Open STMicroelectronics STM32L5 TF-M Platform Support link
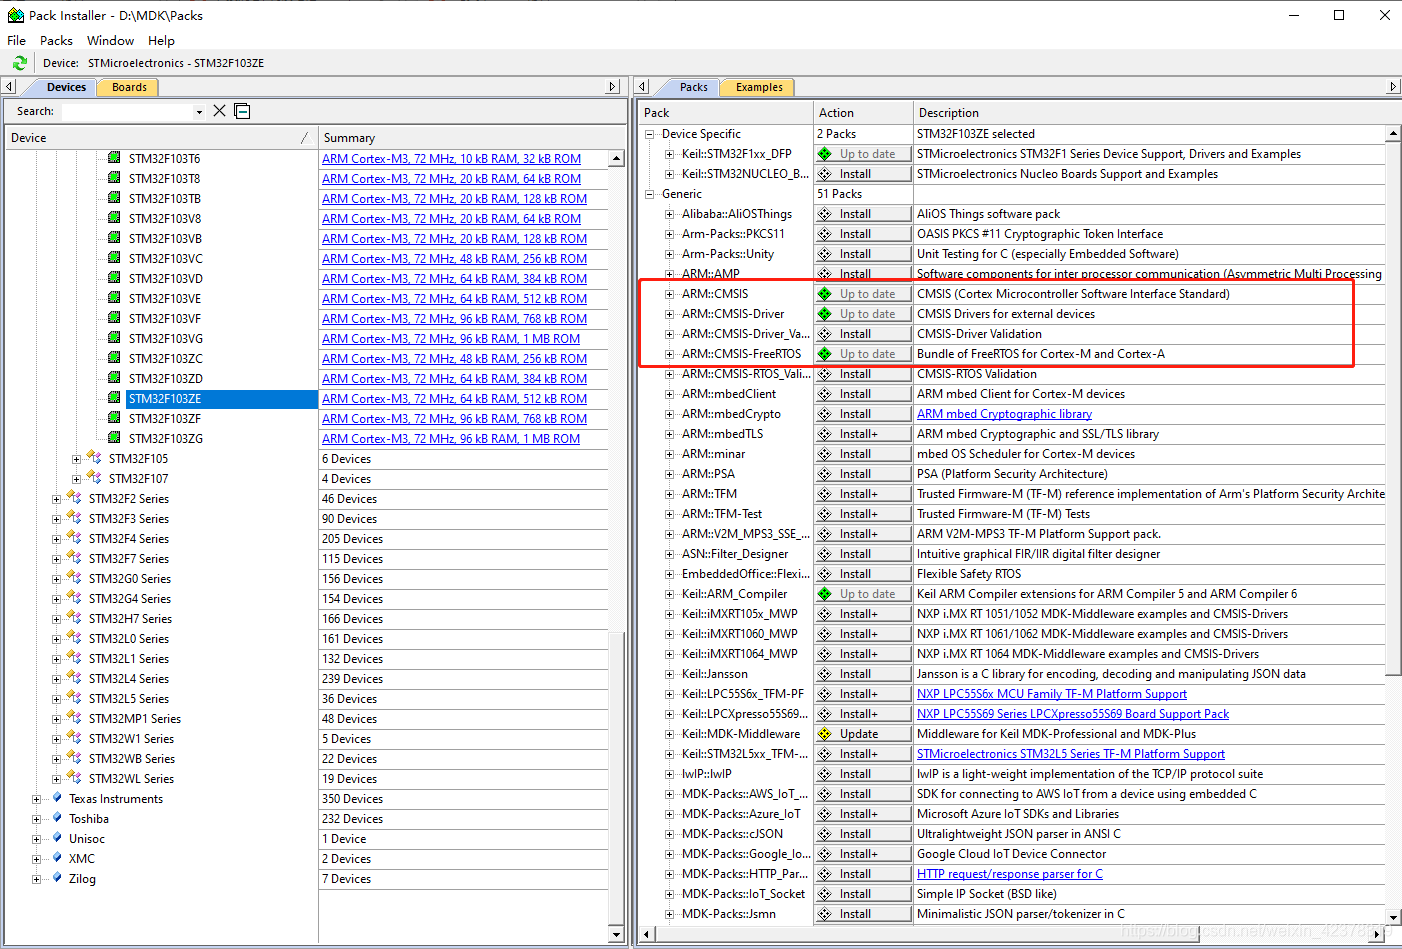This screenshot has height=949, width=1402. pos(1071,754)
